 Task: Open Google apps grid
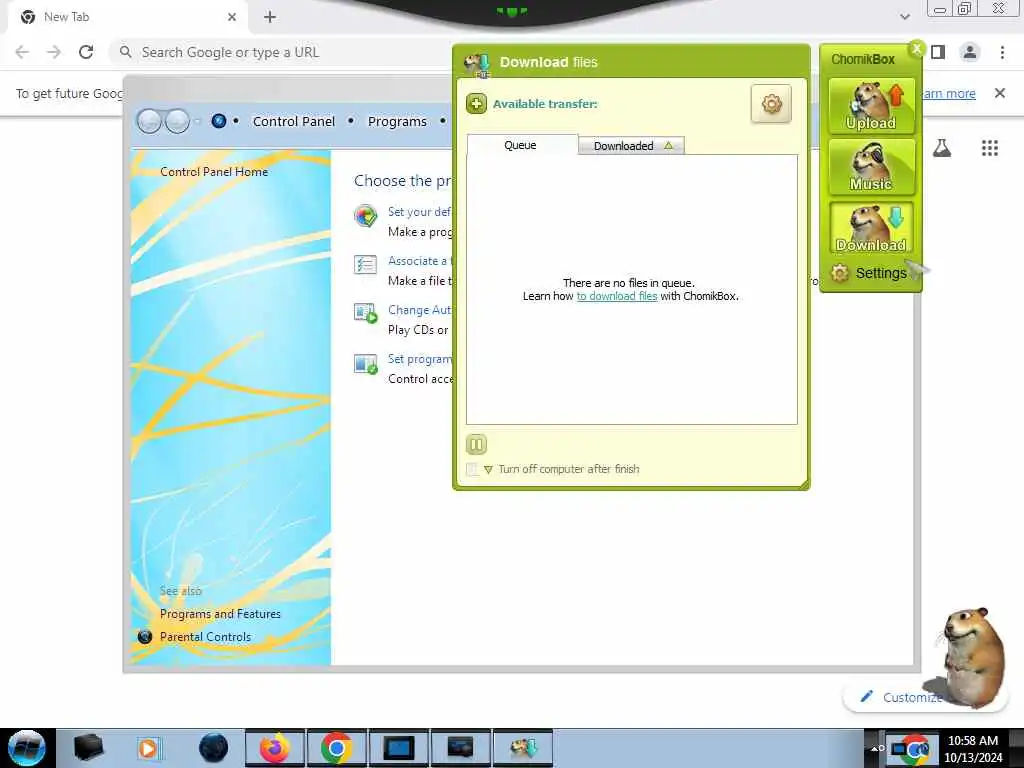(990, 148)
